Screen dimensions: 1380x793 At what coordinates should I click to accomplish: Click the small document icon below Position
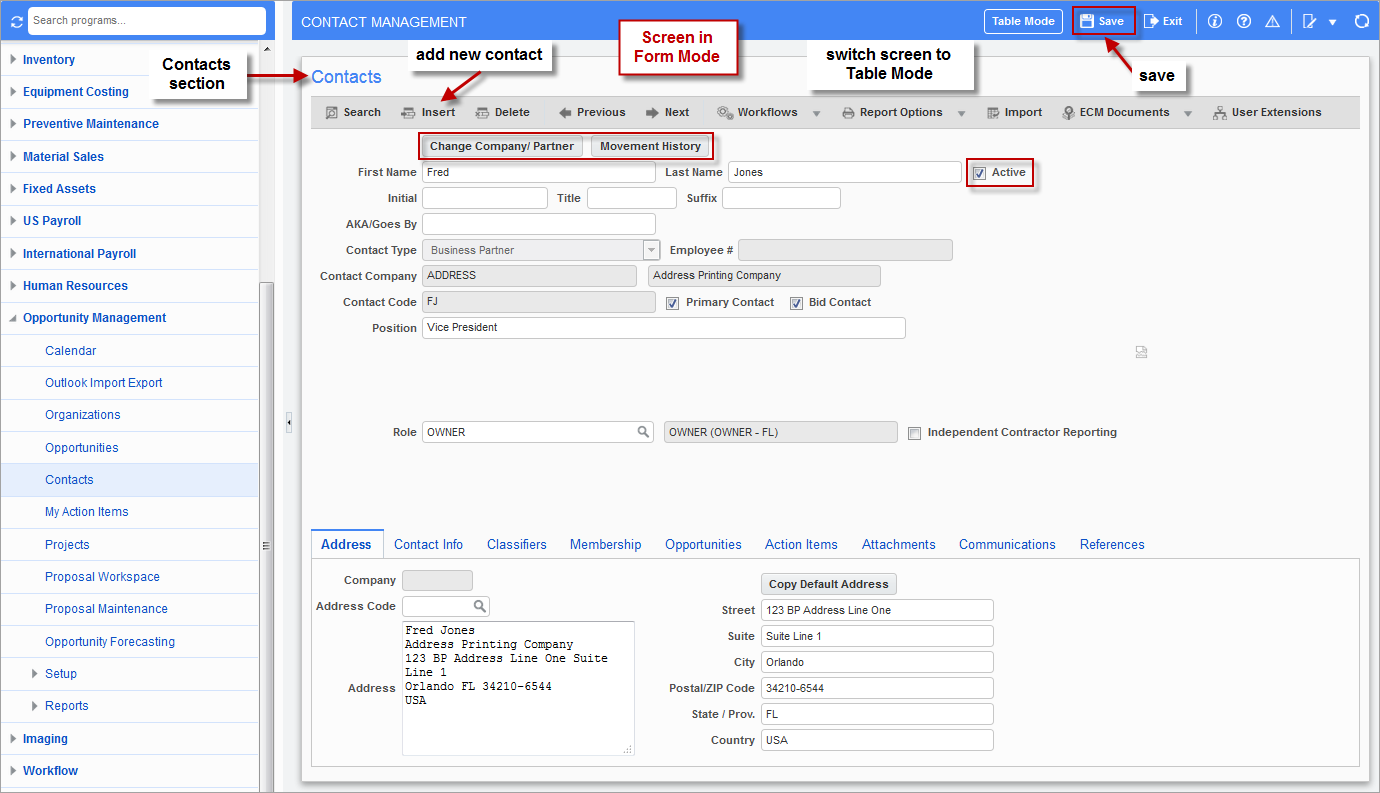(1141, 352)
